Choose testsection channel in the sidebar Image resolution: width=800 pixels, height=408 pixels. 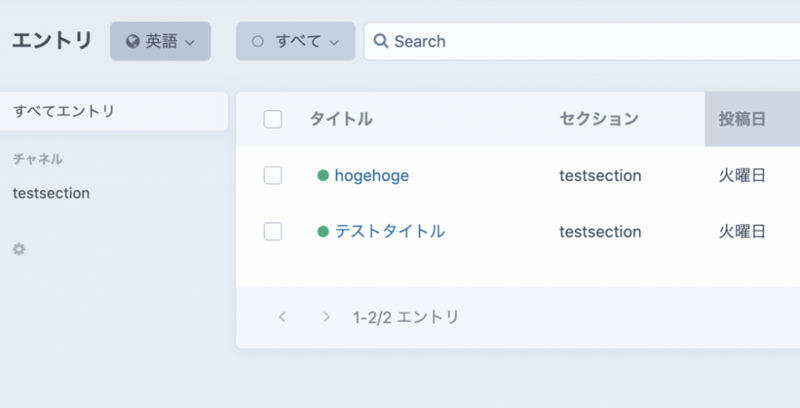pyautogui.click(x=51, y=193)
